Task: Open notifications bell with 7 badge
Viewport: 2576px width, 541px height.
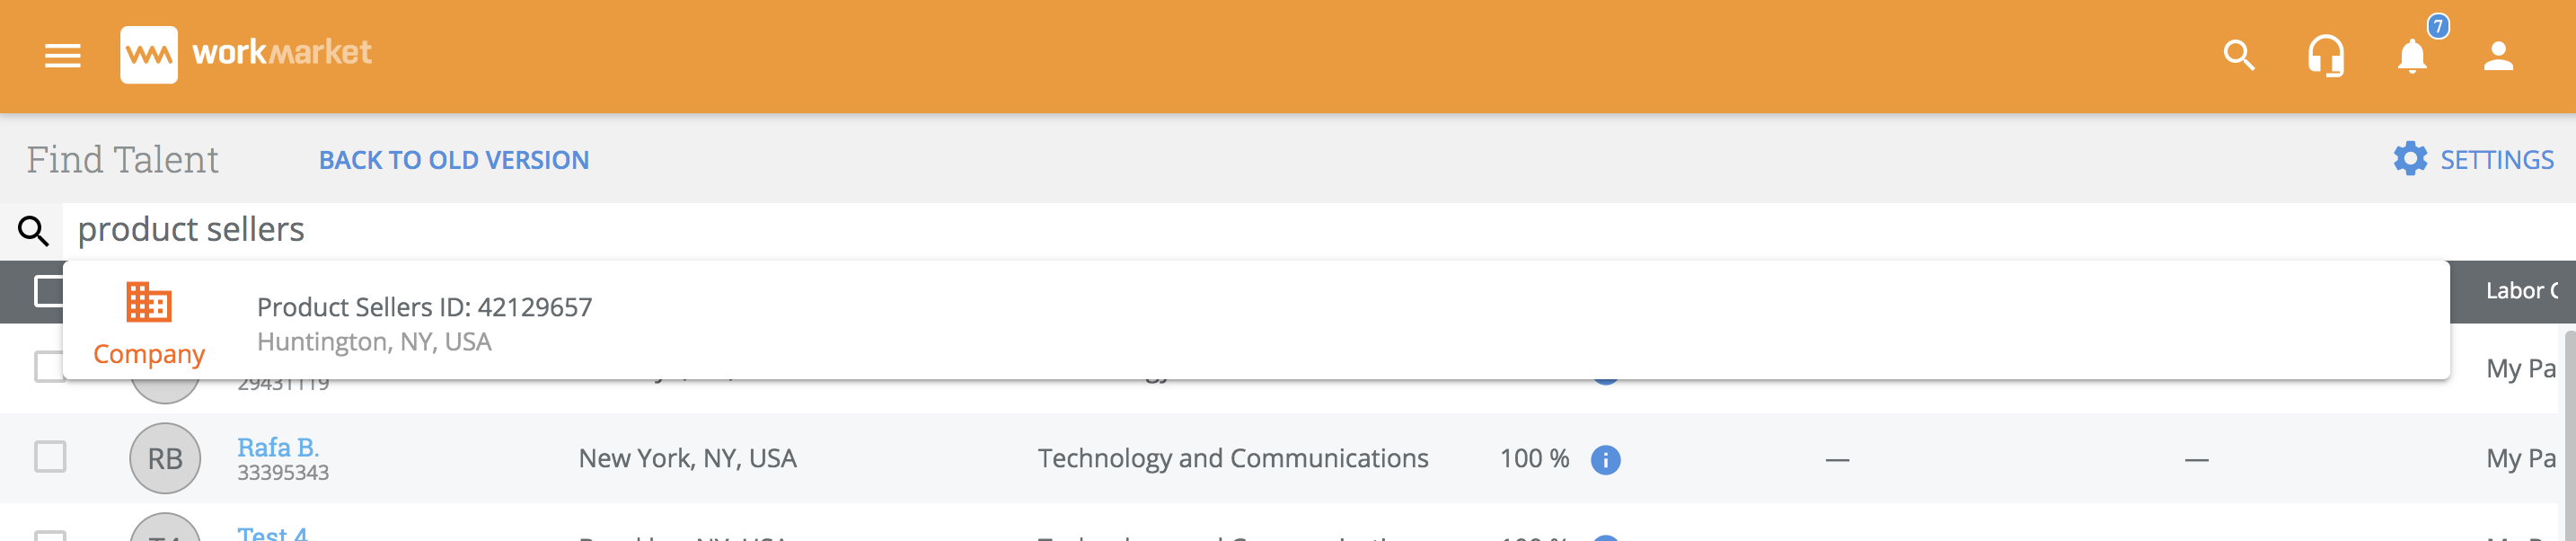Action: point(2412,56)
